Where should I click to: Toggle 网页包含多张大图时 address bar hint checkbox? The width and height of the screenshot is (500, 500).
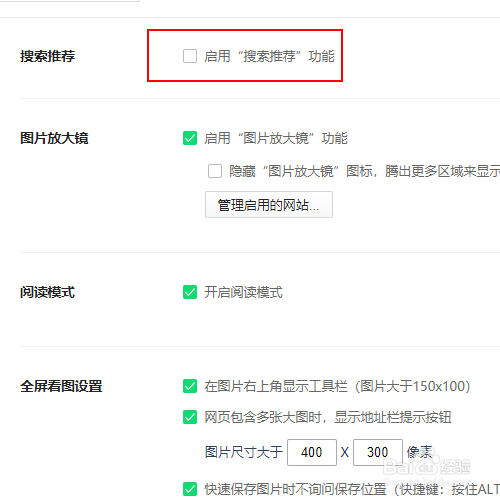click(x=190, y=417)
